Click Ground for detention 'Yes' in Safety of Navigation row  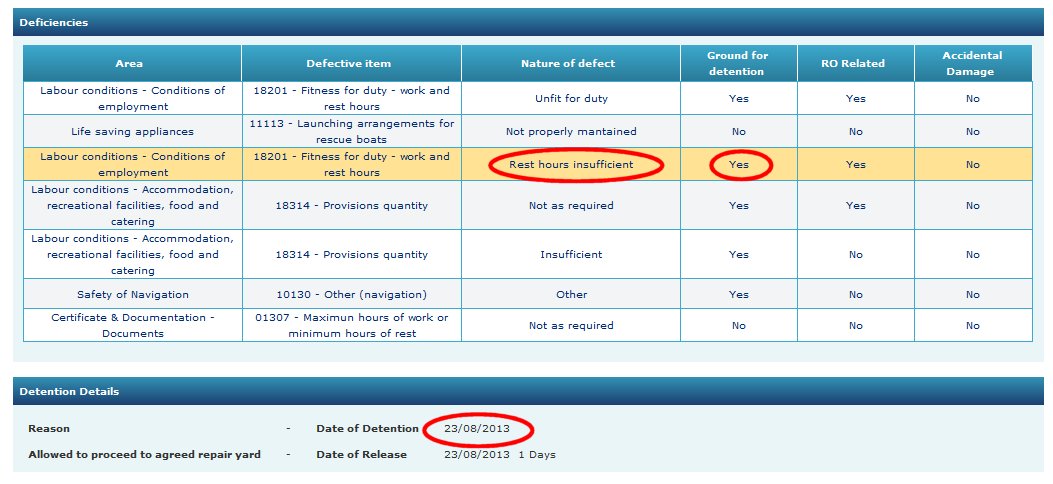(739, 294)
